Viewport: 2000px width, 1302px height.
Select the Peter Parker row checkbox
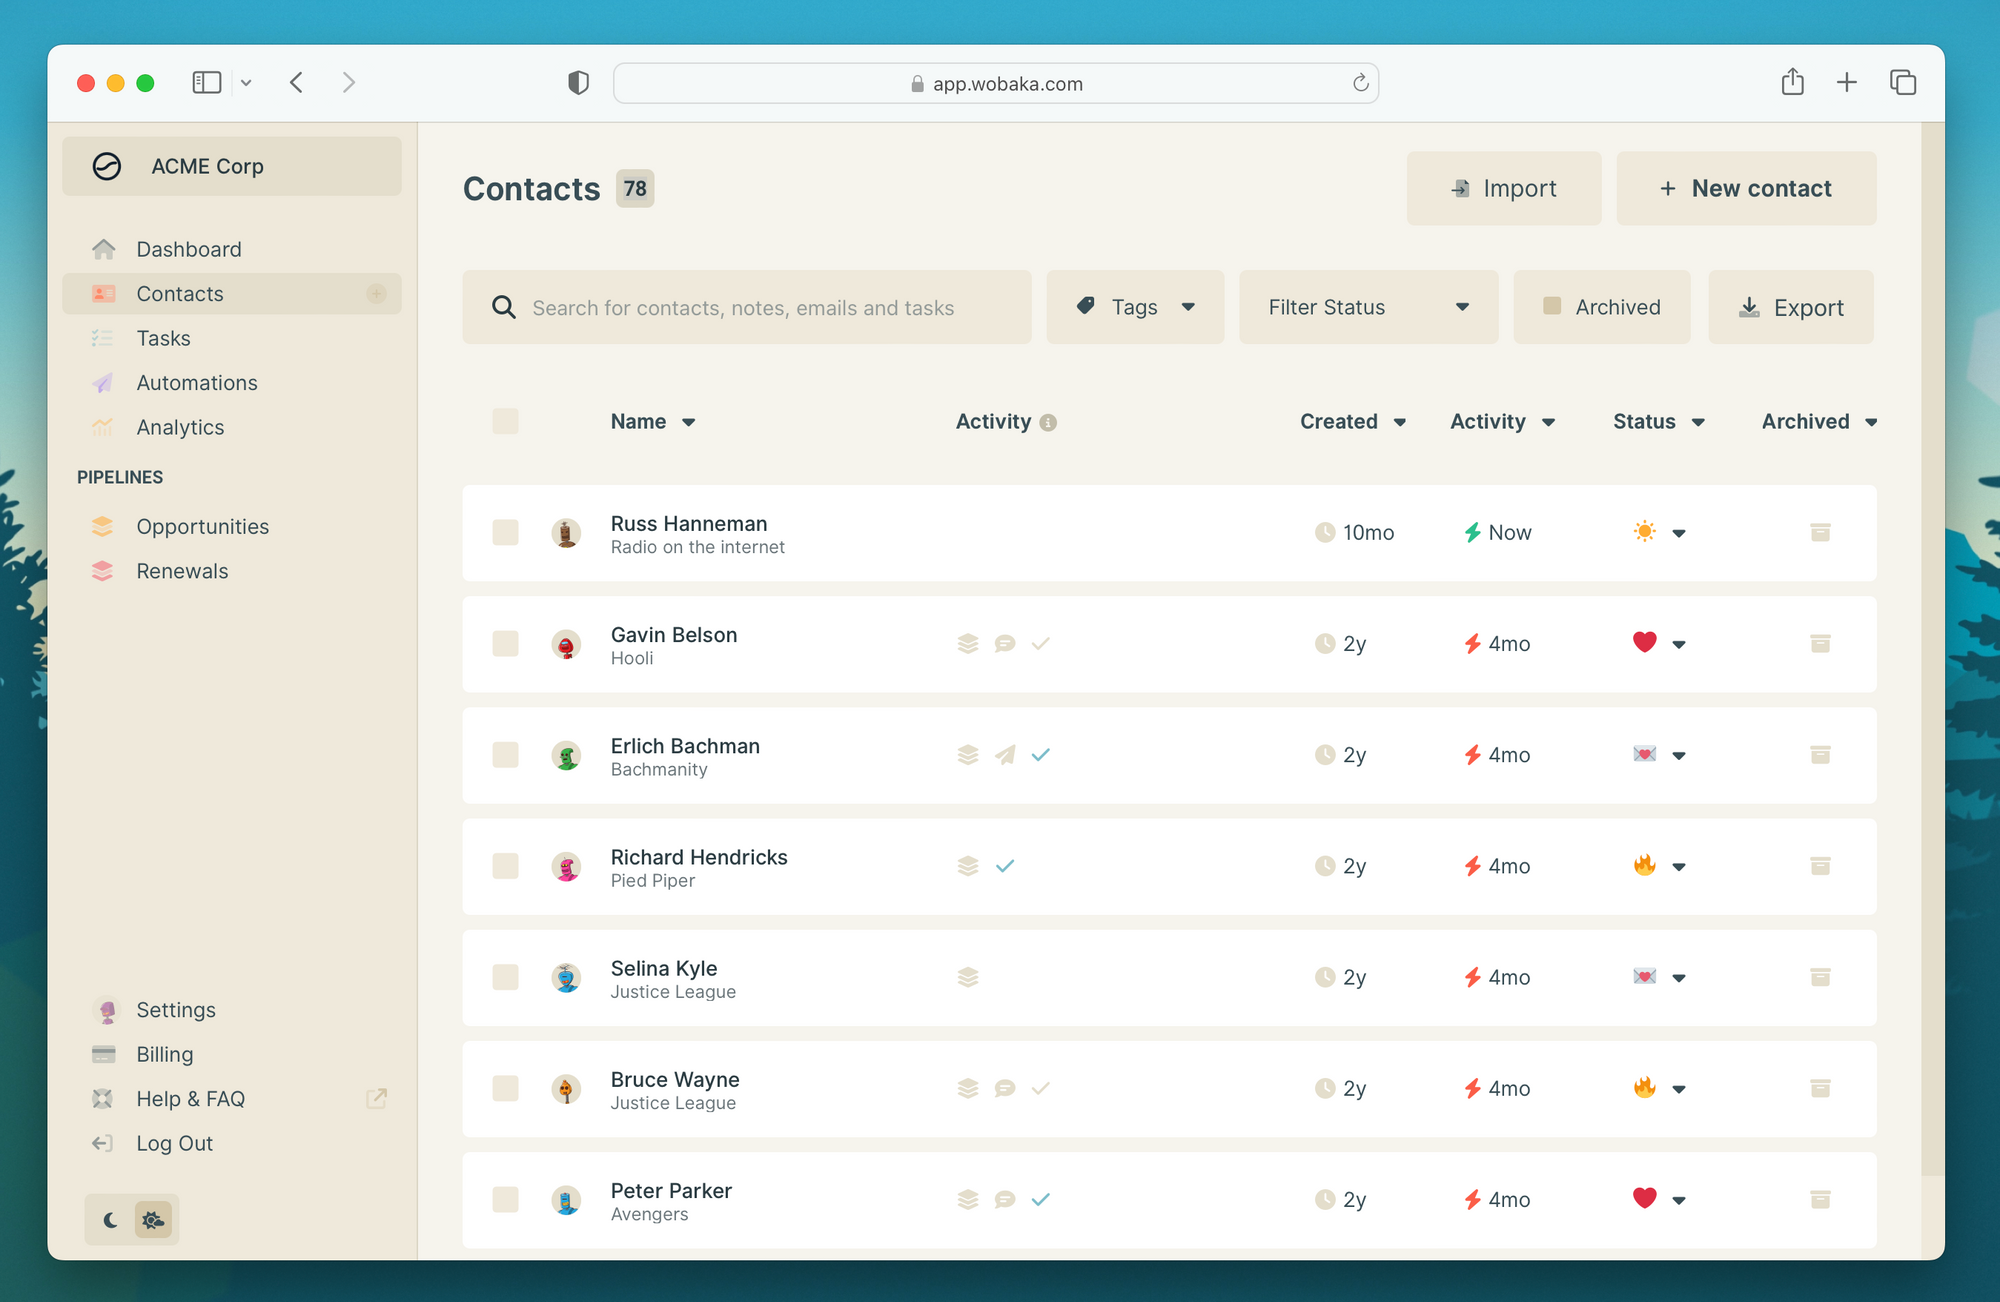click(505, 1199)
